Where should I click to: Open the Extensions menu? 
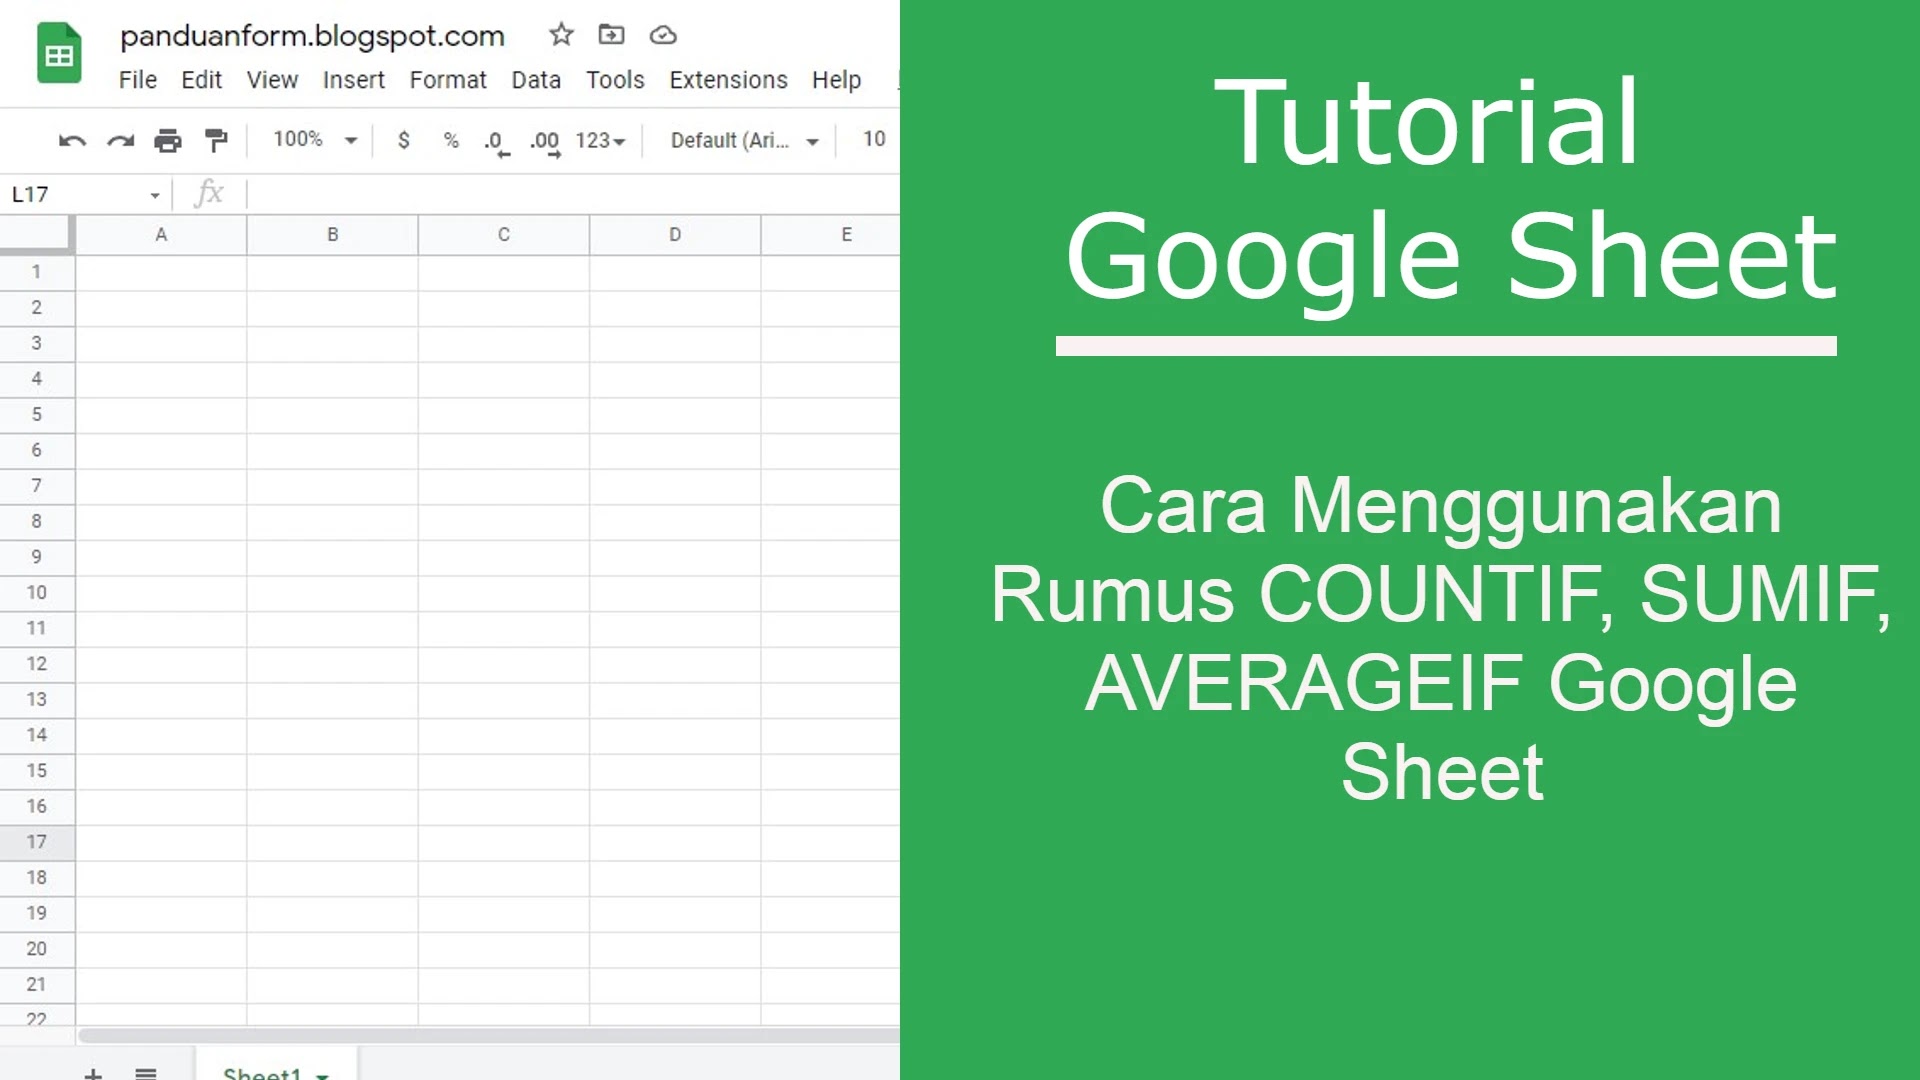pos(728,80)
